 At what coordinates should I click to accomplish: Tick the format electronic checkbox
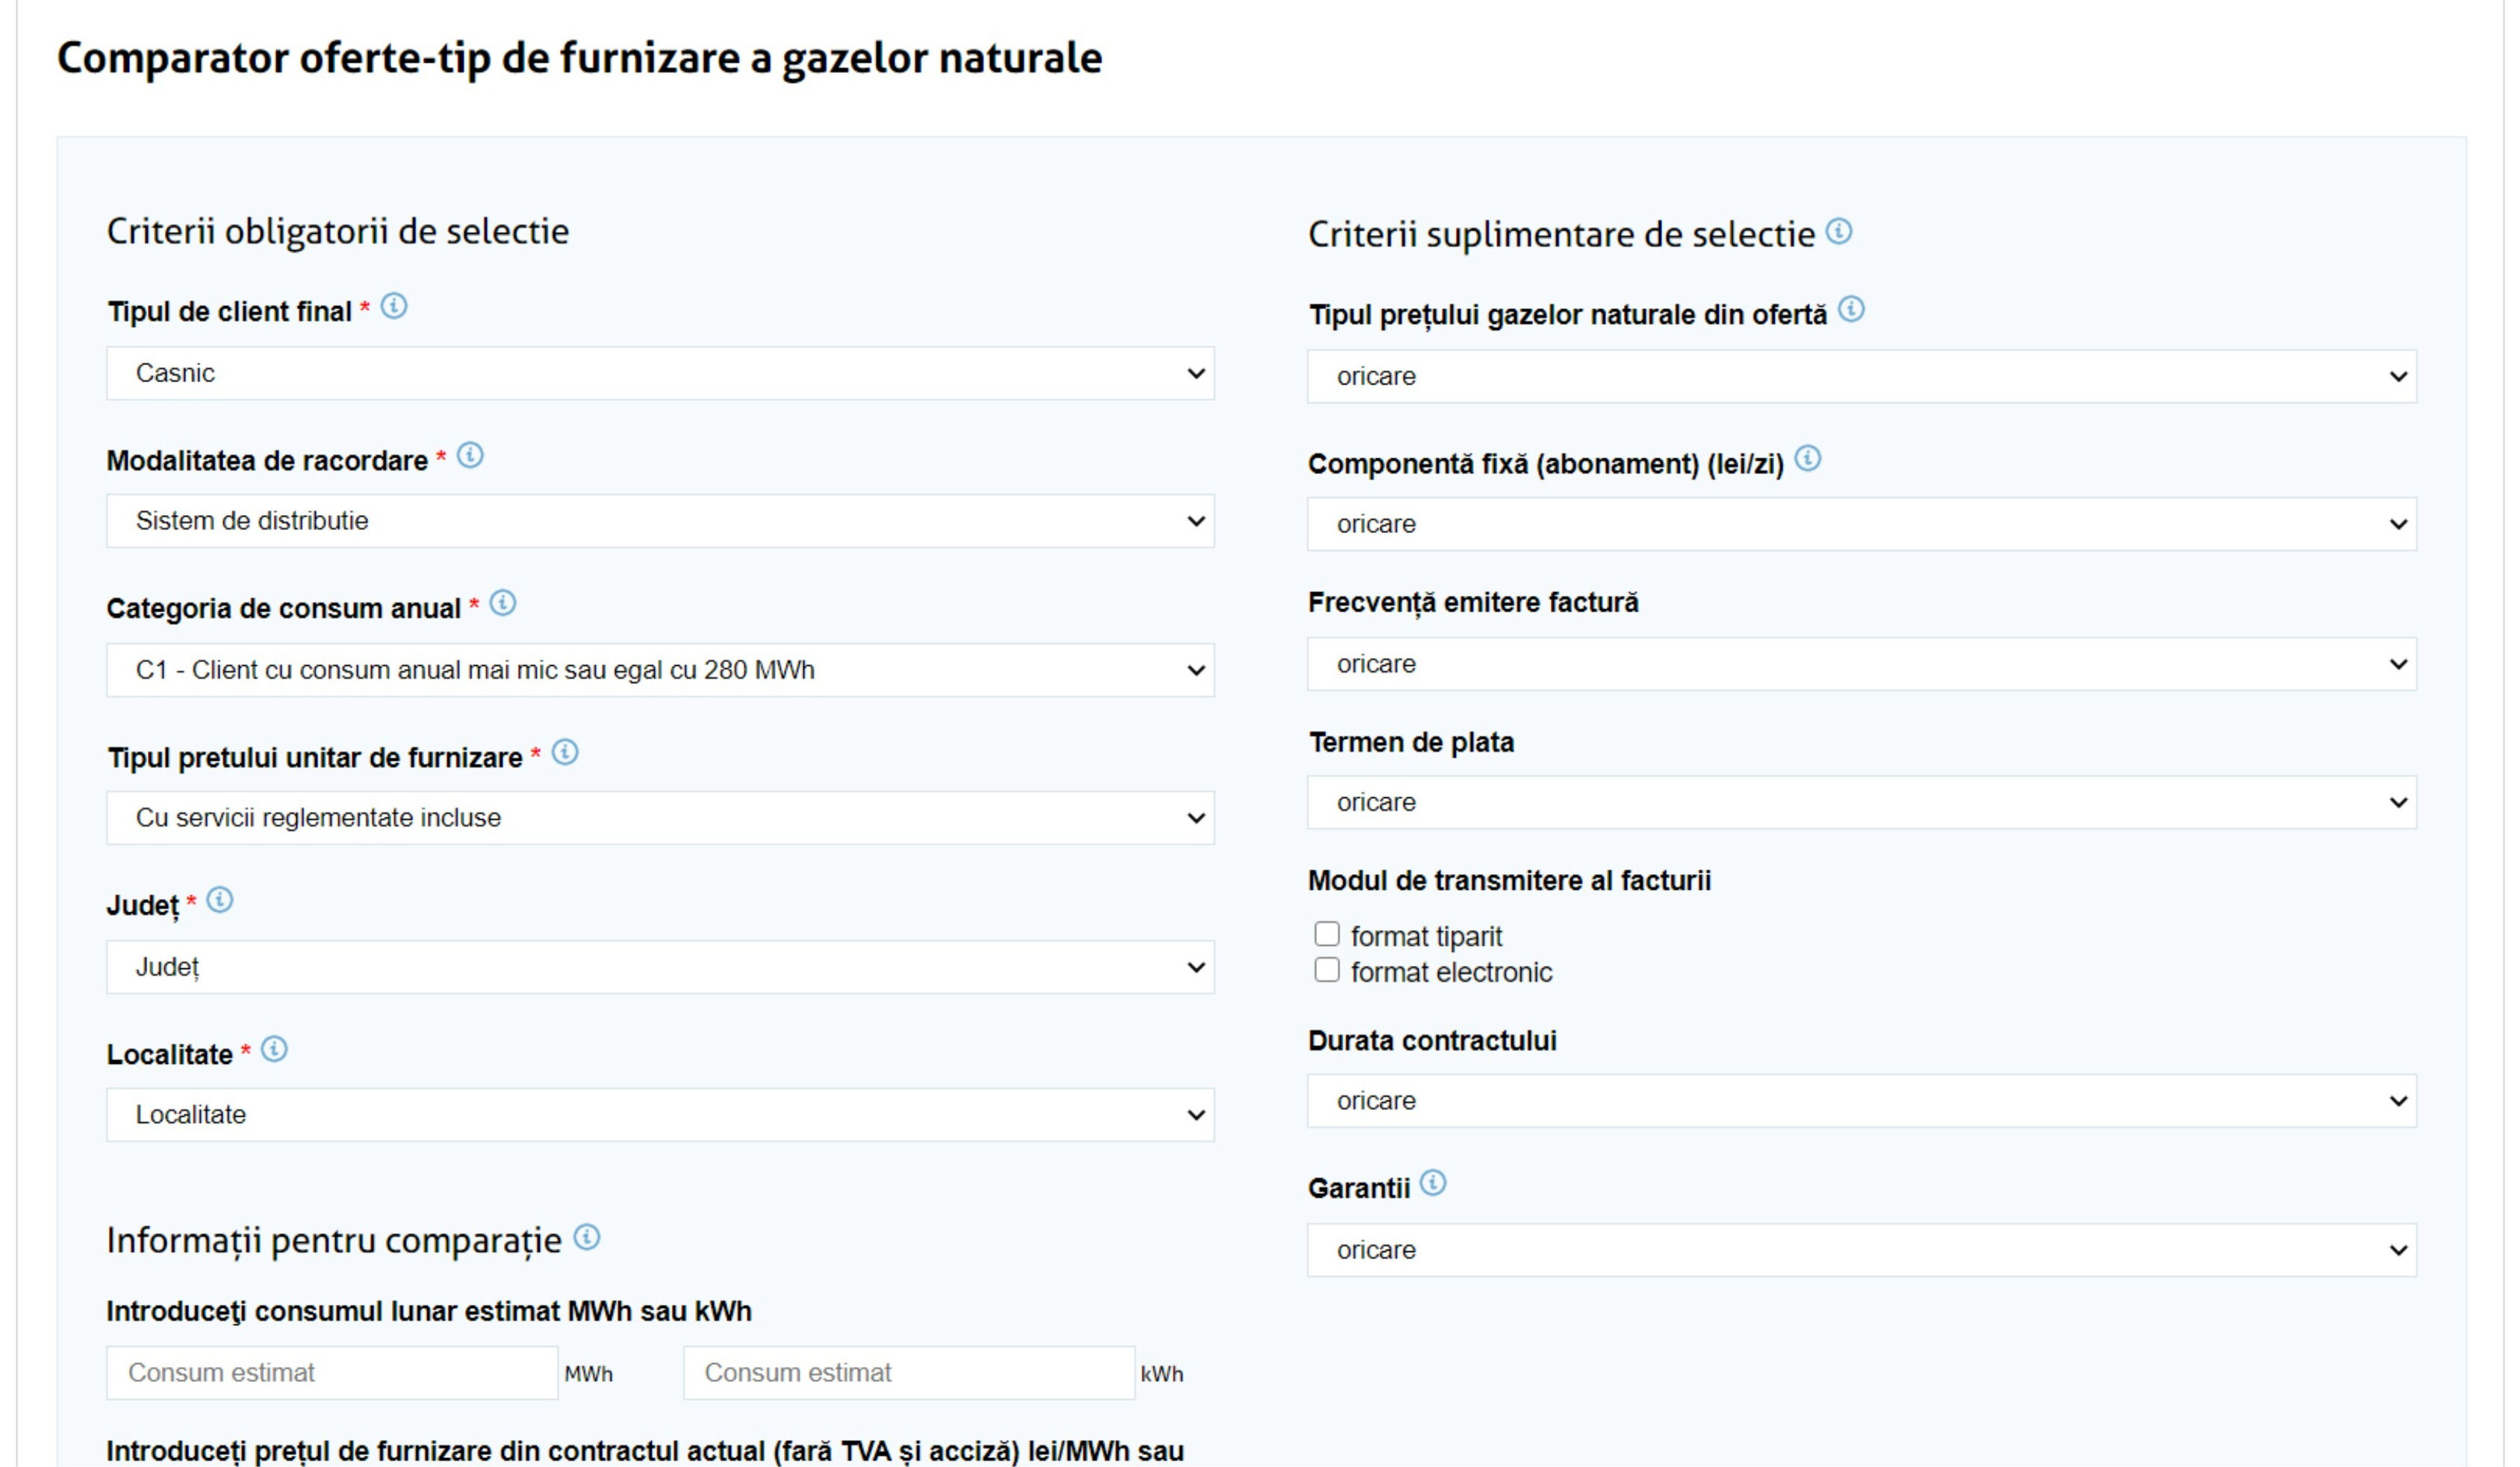tap(1327, 970)
